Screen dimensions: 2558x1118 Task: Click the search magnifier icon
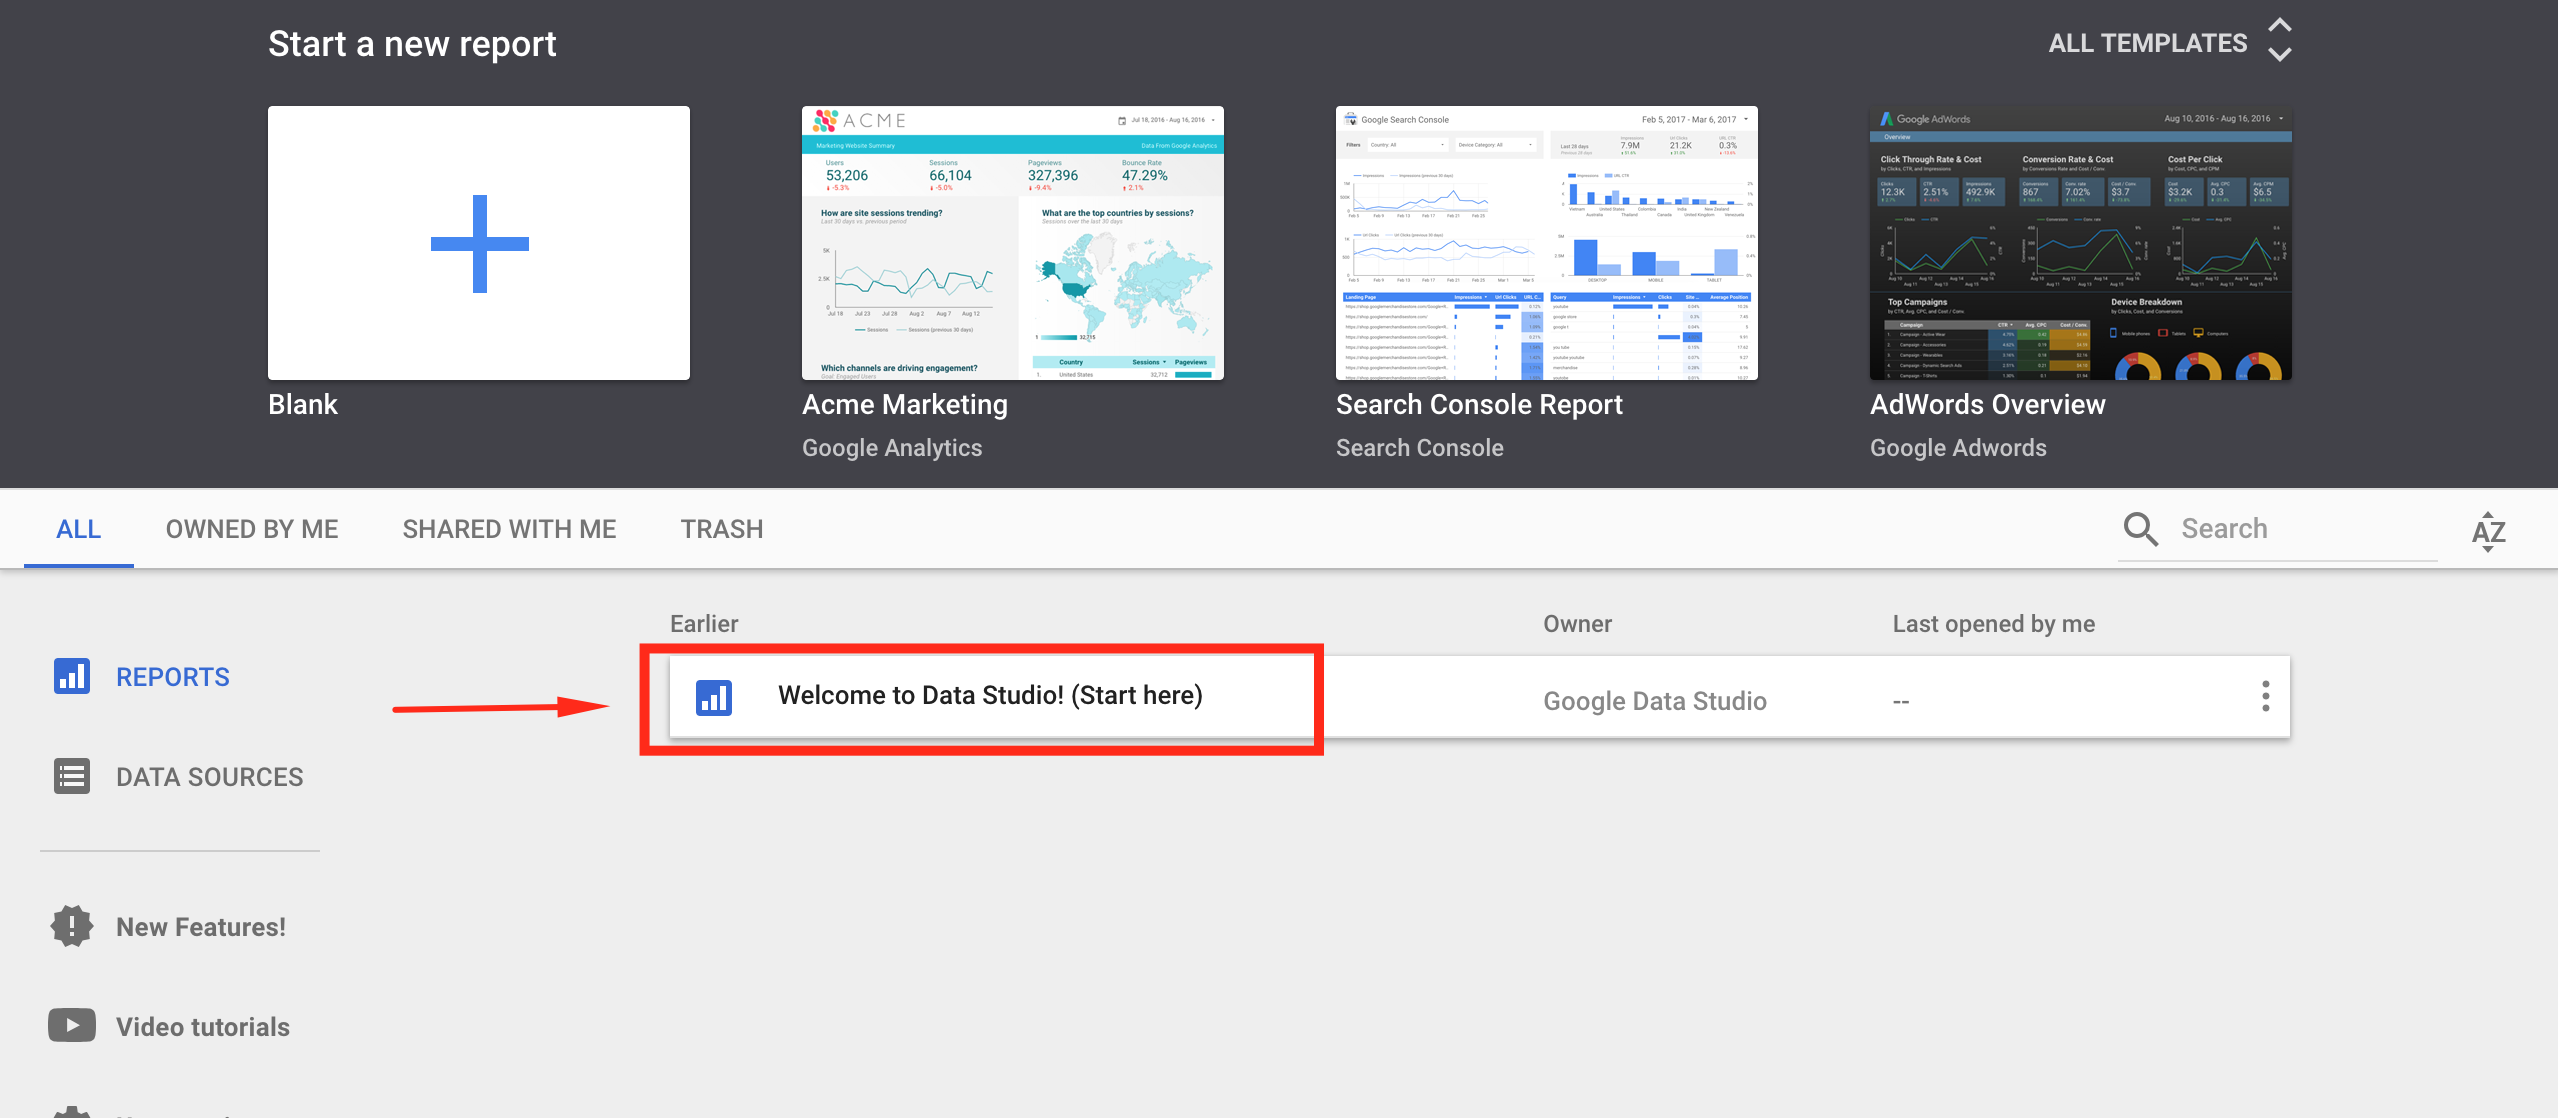(x=2140, y=529)
